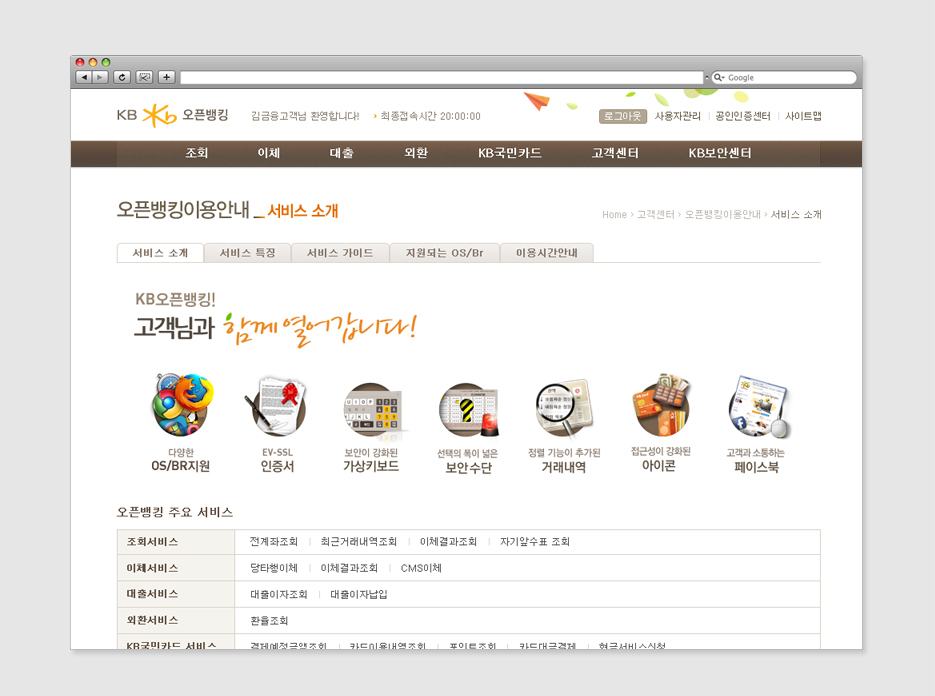This screenshot has width=935, height=696.
Task: Switch to the 서비스 특징 tab
Action: pos(247,253)
